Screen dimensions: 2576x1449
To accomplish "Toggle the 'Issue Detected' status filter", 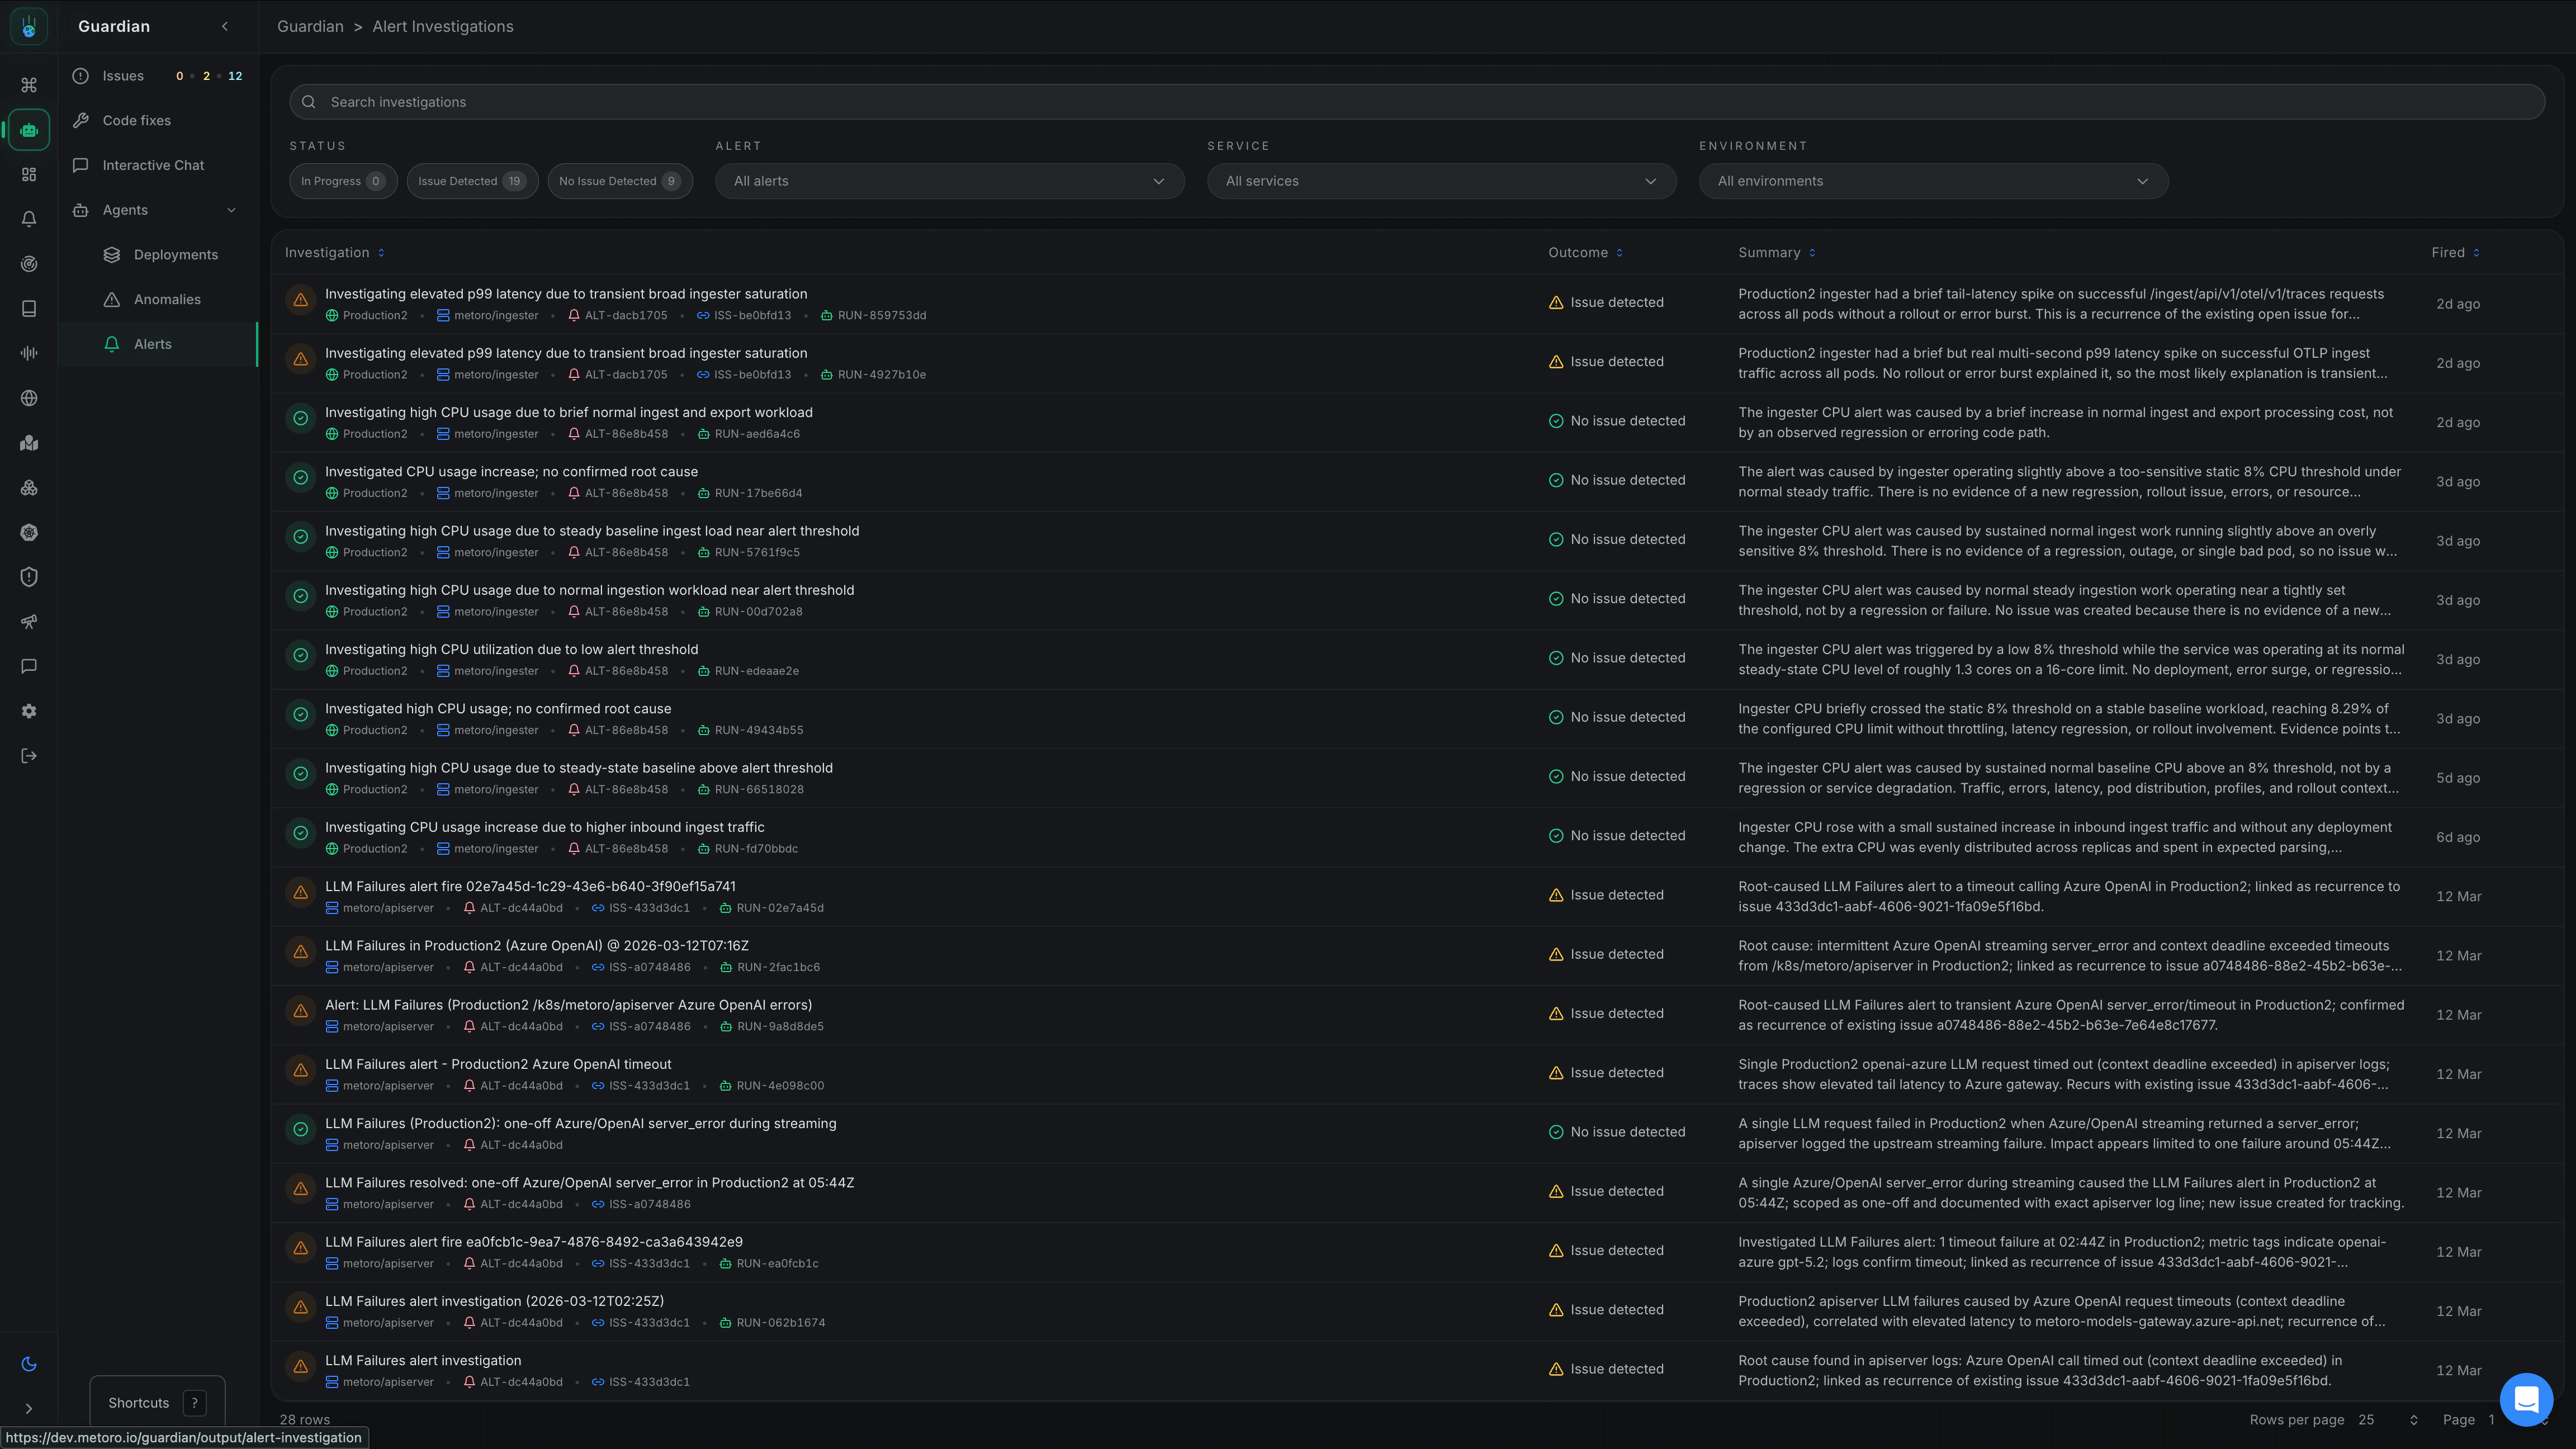I will [x=472, y=181].
